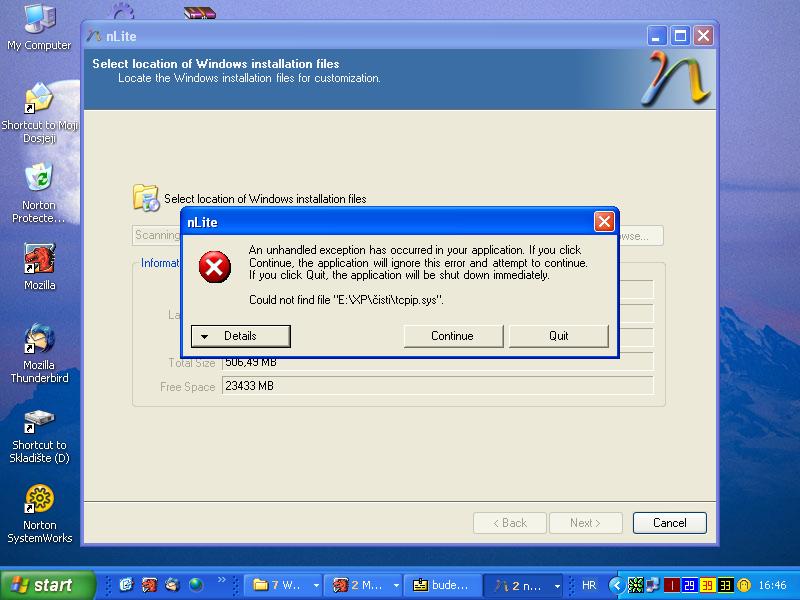Viewport: 800px width, 600px height.
Task: Click Continue in the nLite error dialog
Action: [x=453, y=336]
